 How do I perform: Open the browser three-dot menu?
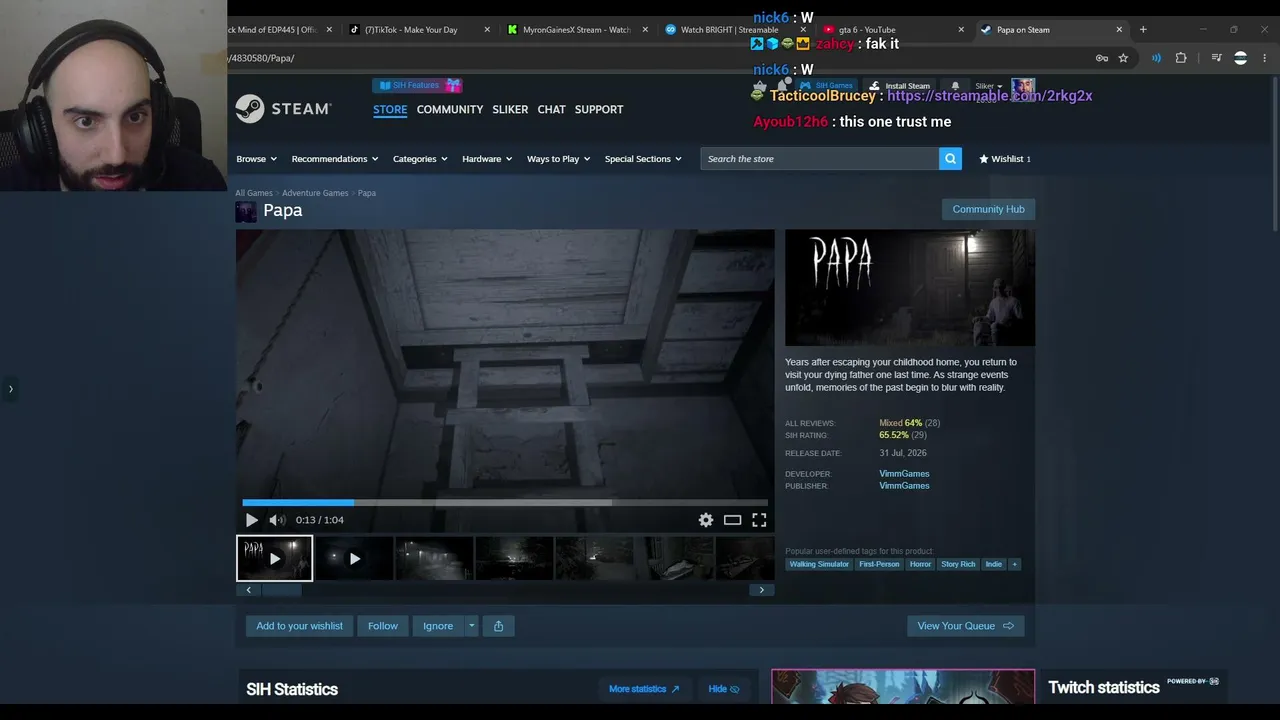[x=1263, y=58]
